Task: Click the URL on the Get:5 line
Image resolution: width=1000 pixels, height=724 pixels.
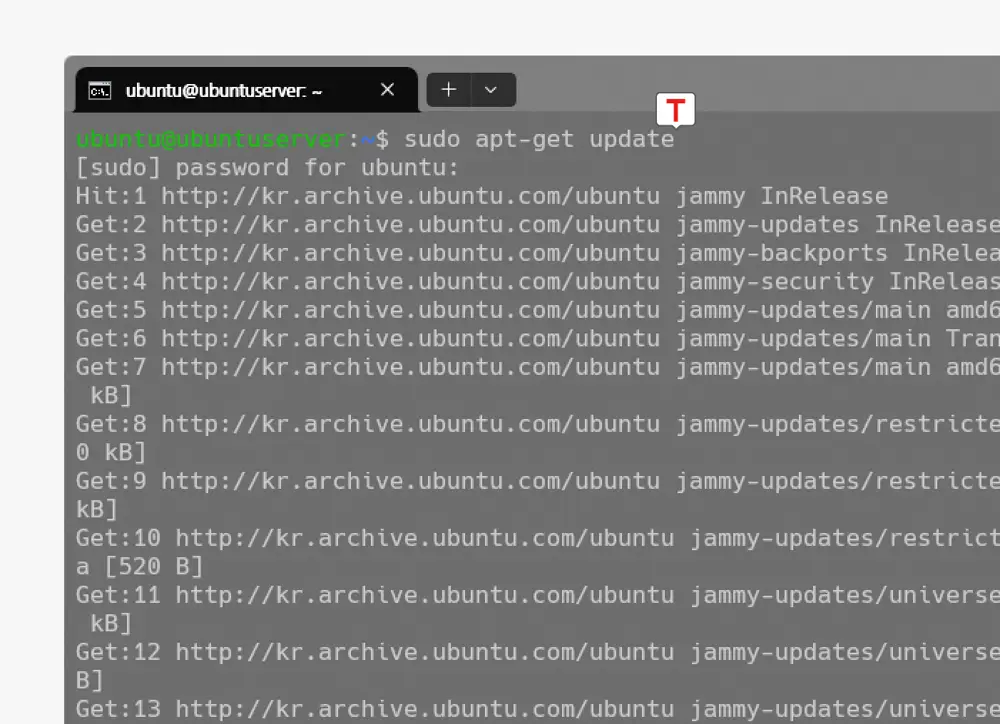Action: (410, 310)
